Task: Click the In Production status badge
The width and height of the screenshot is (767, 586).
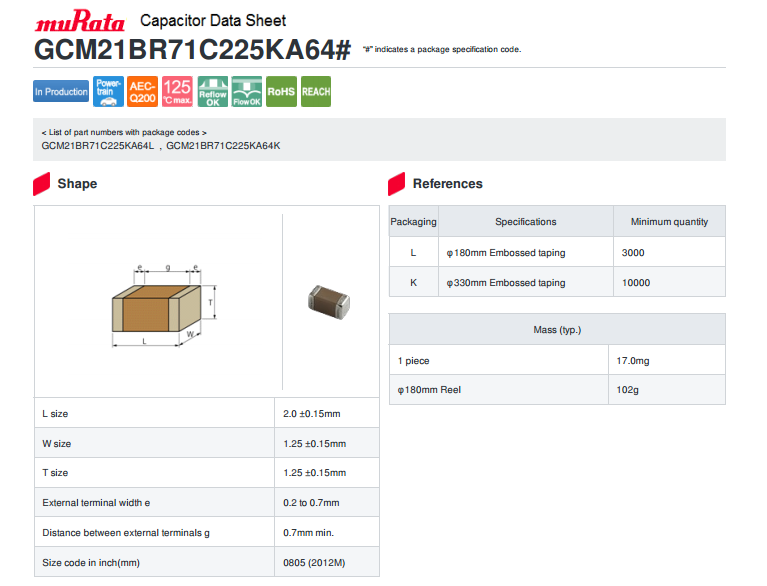Action: click(61, 91)
